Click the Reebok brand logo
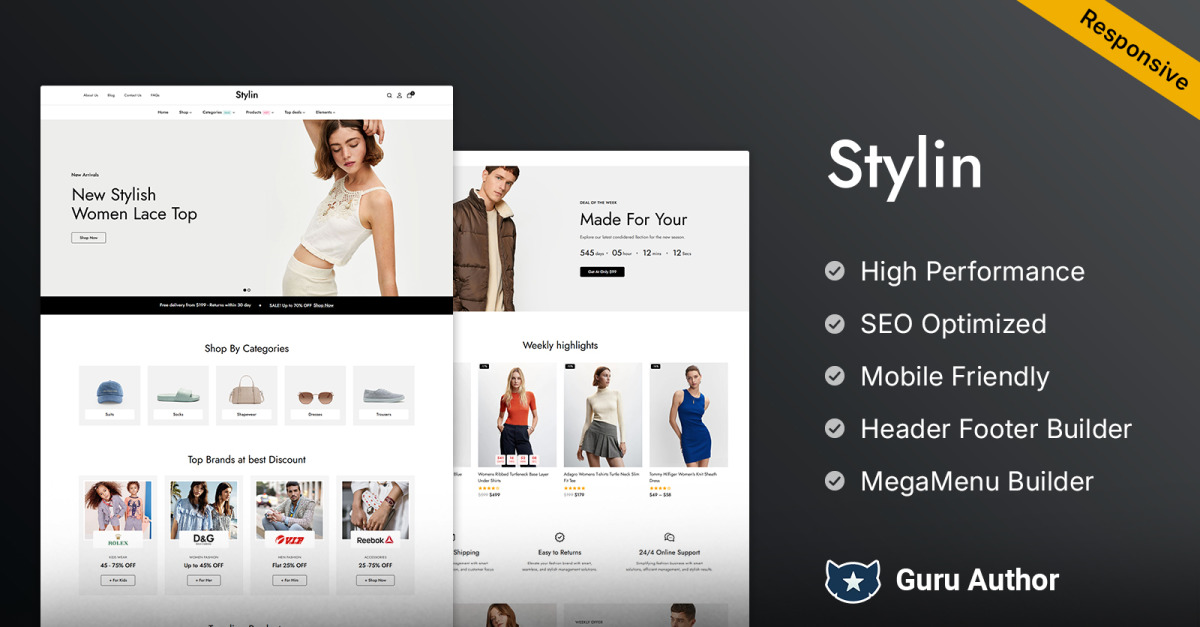The width and height of the screenshot is (1200, 627). (x=375, y=539)
